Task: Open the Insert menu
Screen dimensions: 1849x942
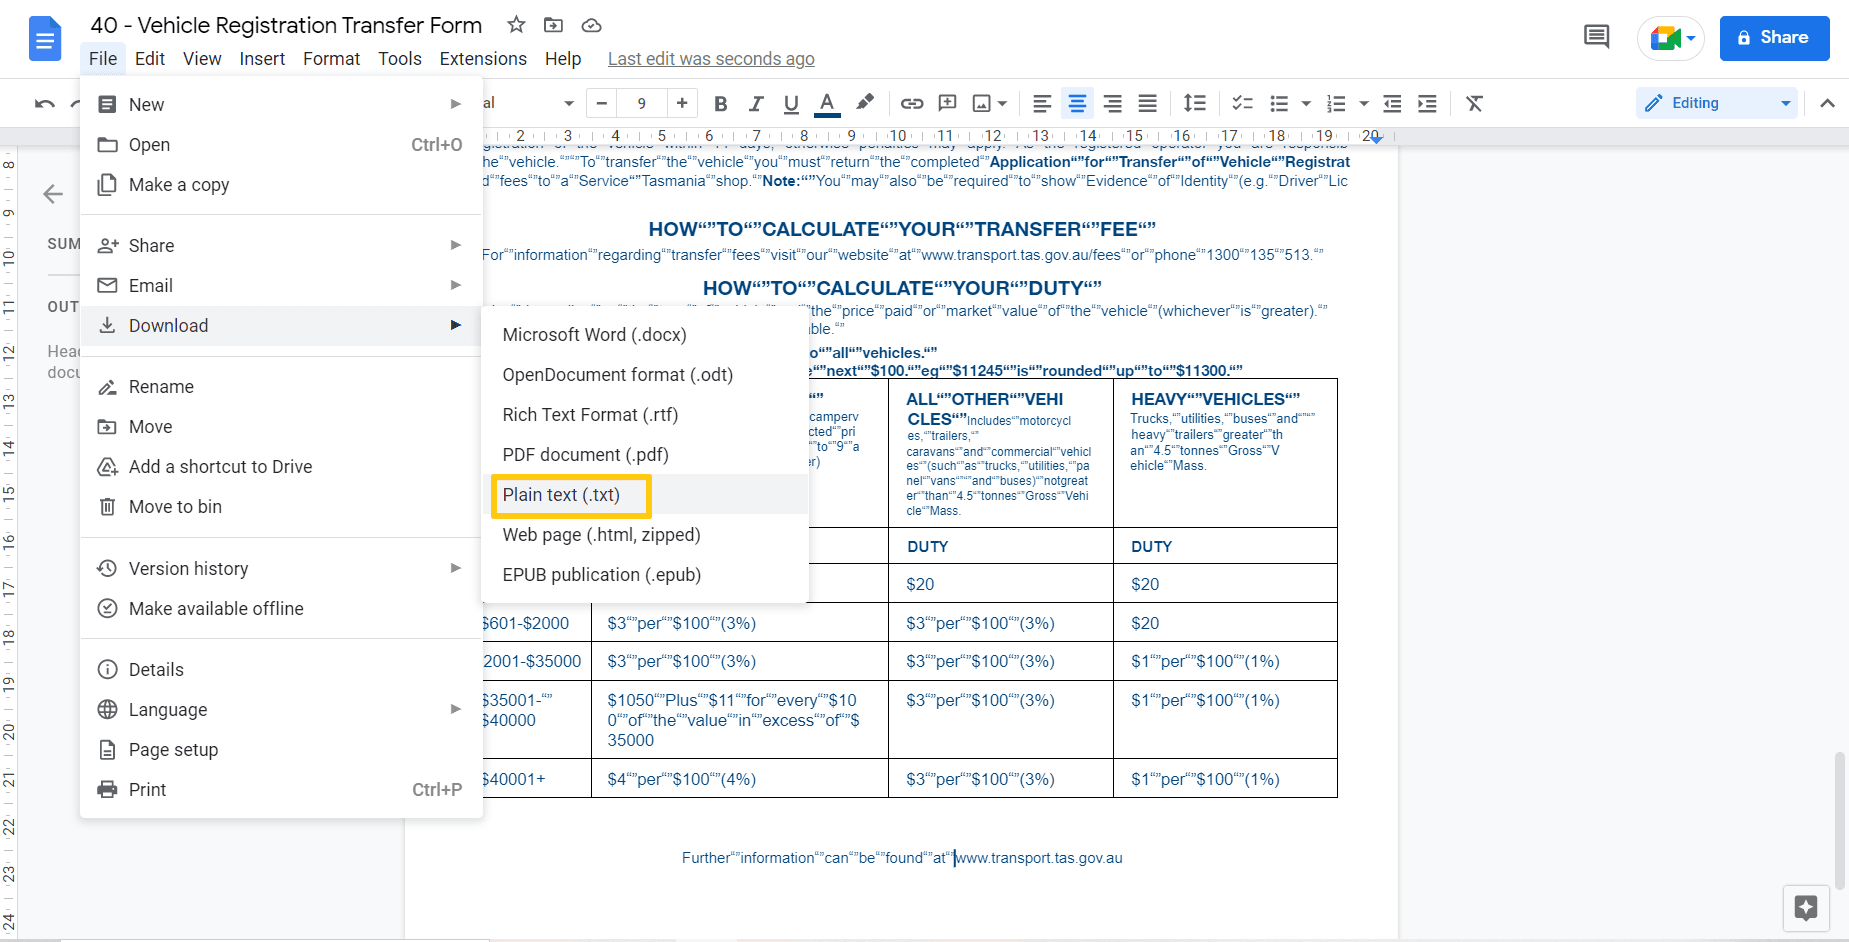Action: click(262, 59)
